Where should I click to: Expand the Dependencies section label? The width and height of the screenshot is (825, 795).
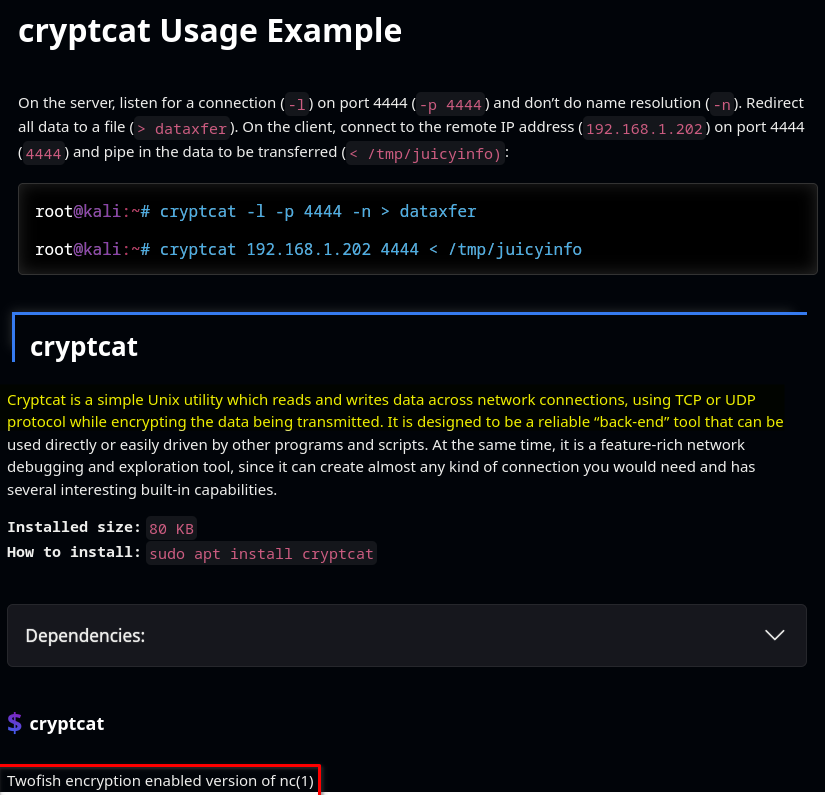pos(86,635)
